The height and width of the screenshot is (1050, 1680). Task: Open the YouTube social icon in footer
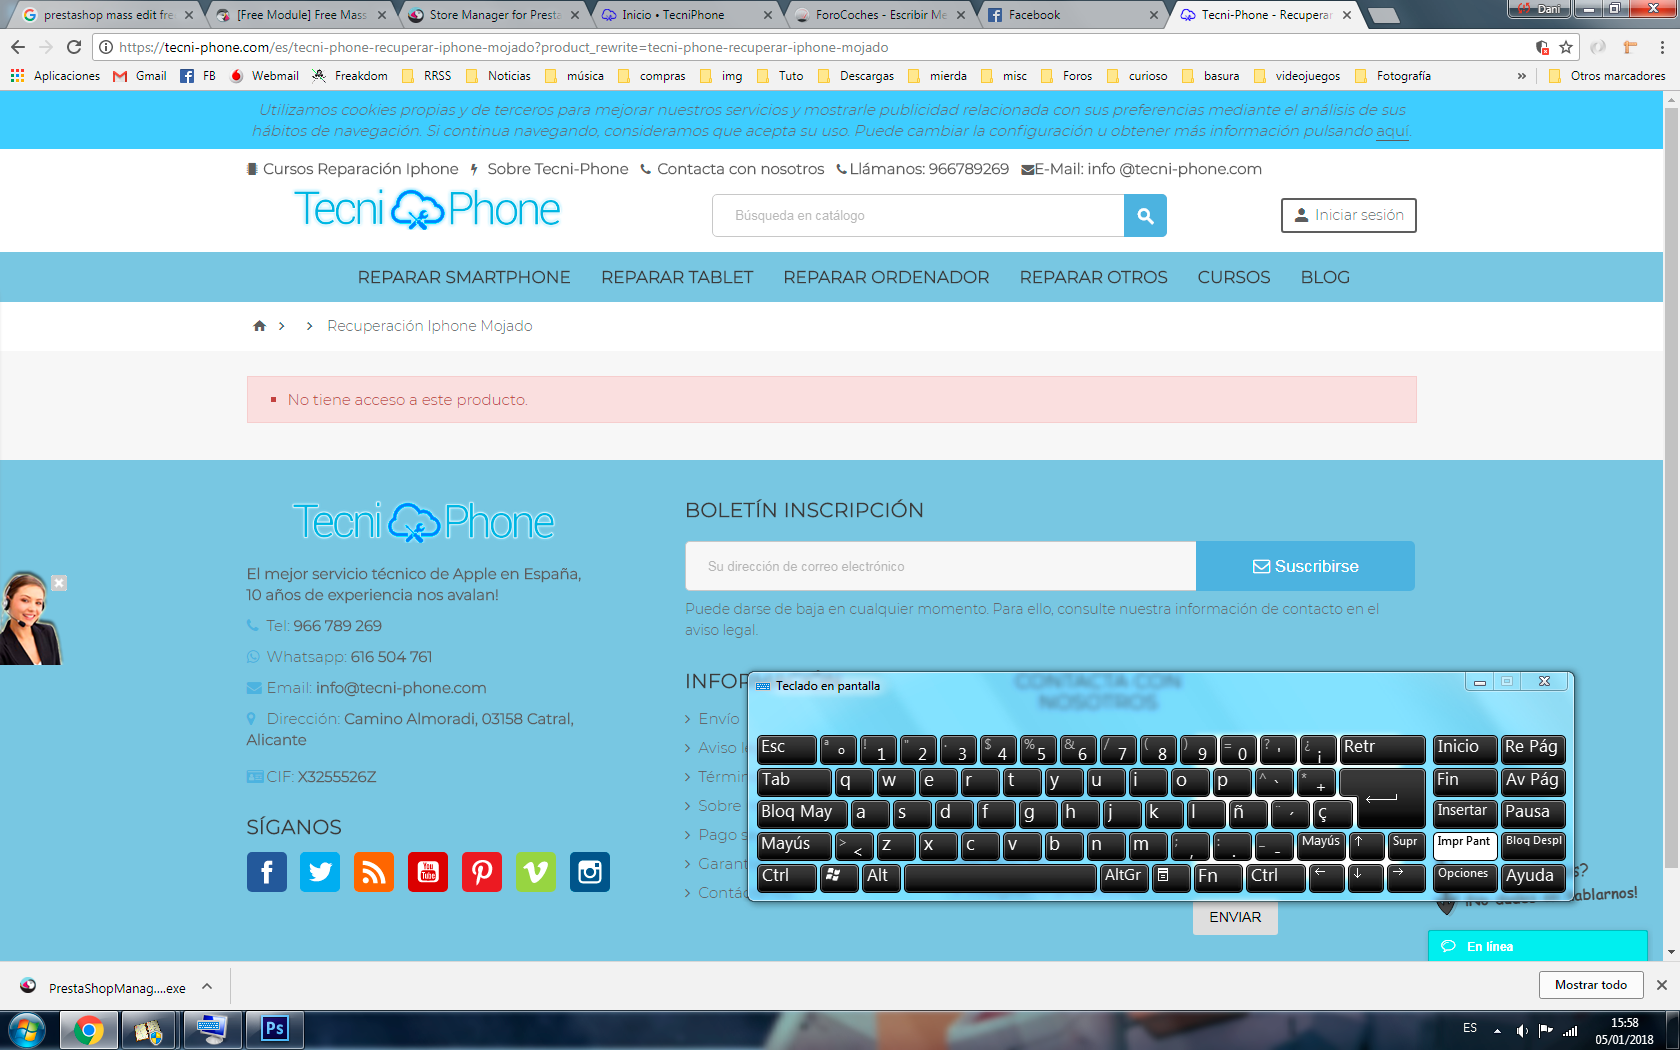(428, 872)
